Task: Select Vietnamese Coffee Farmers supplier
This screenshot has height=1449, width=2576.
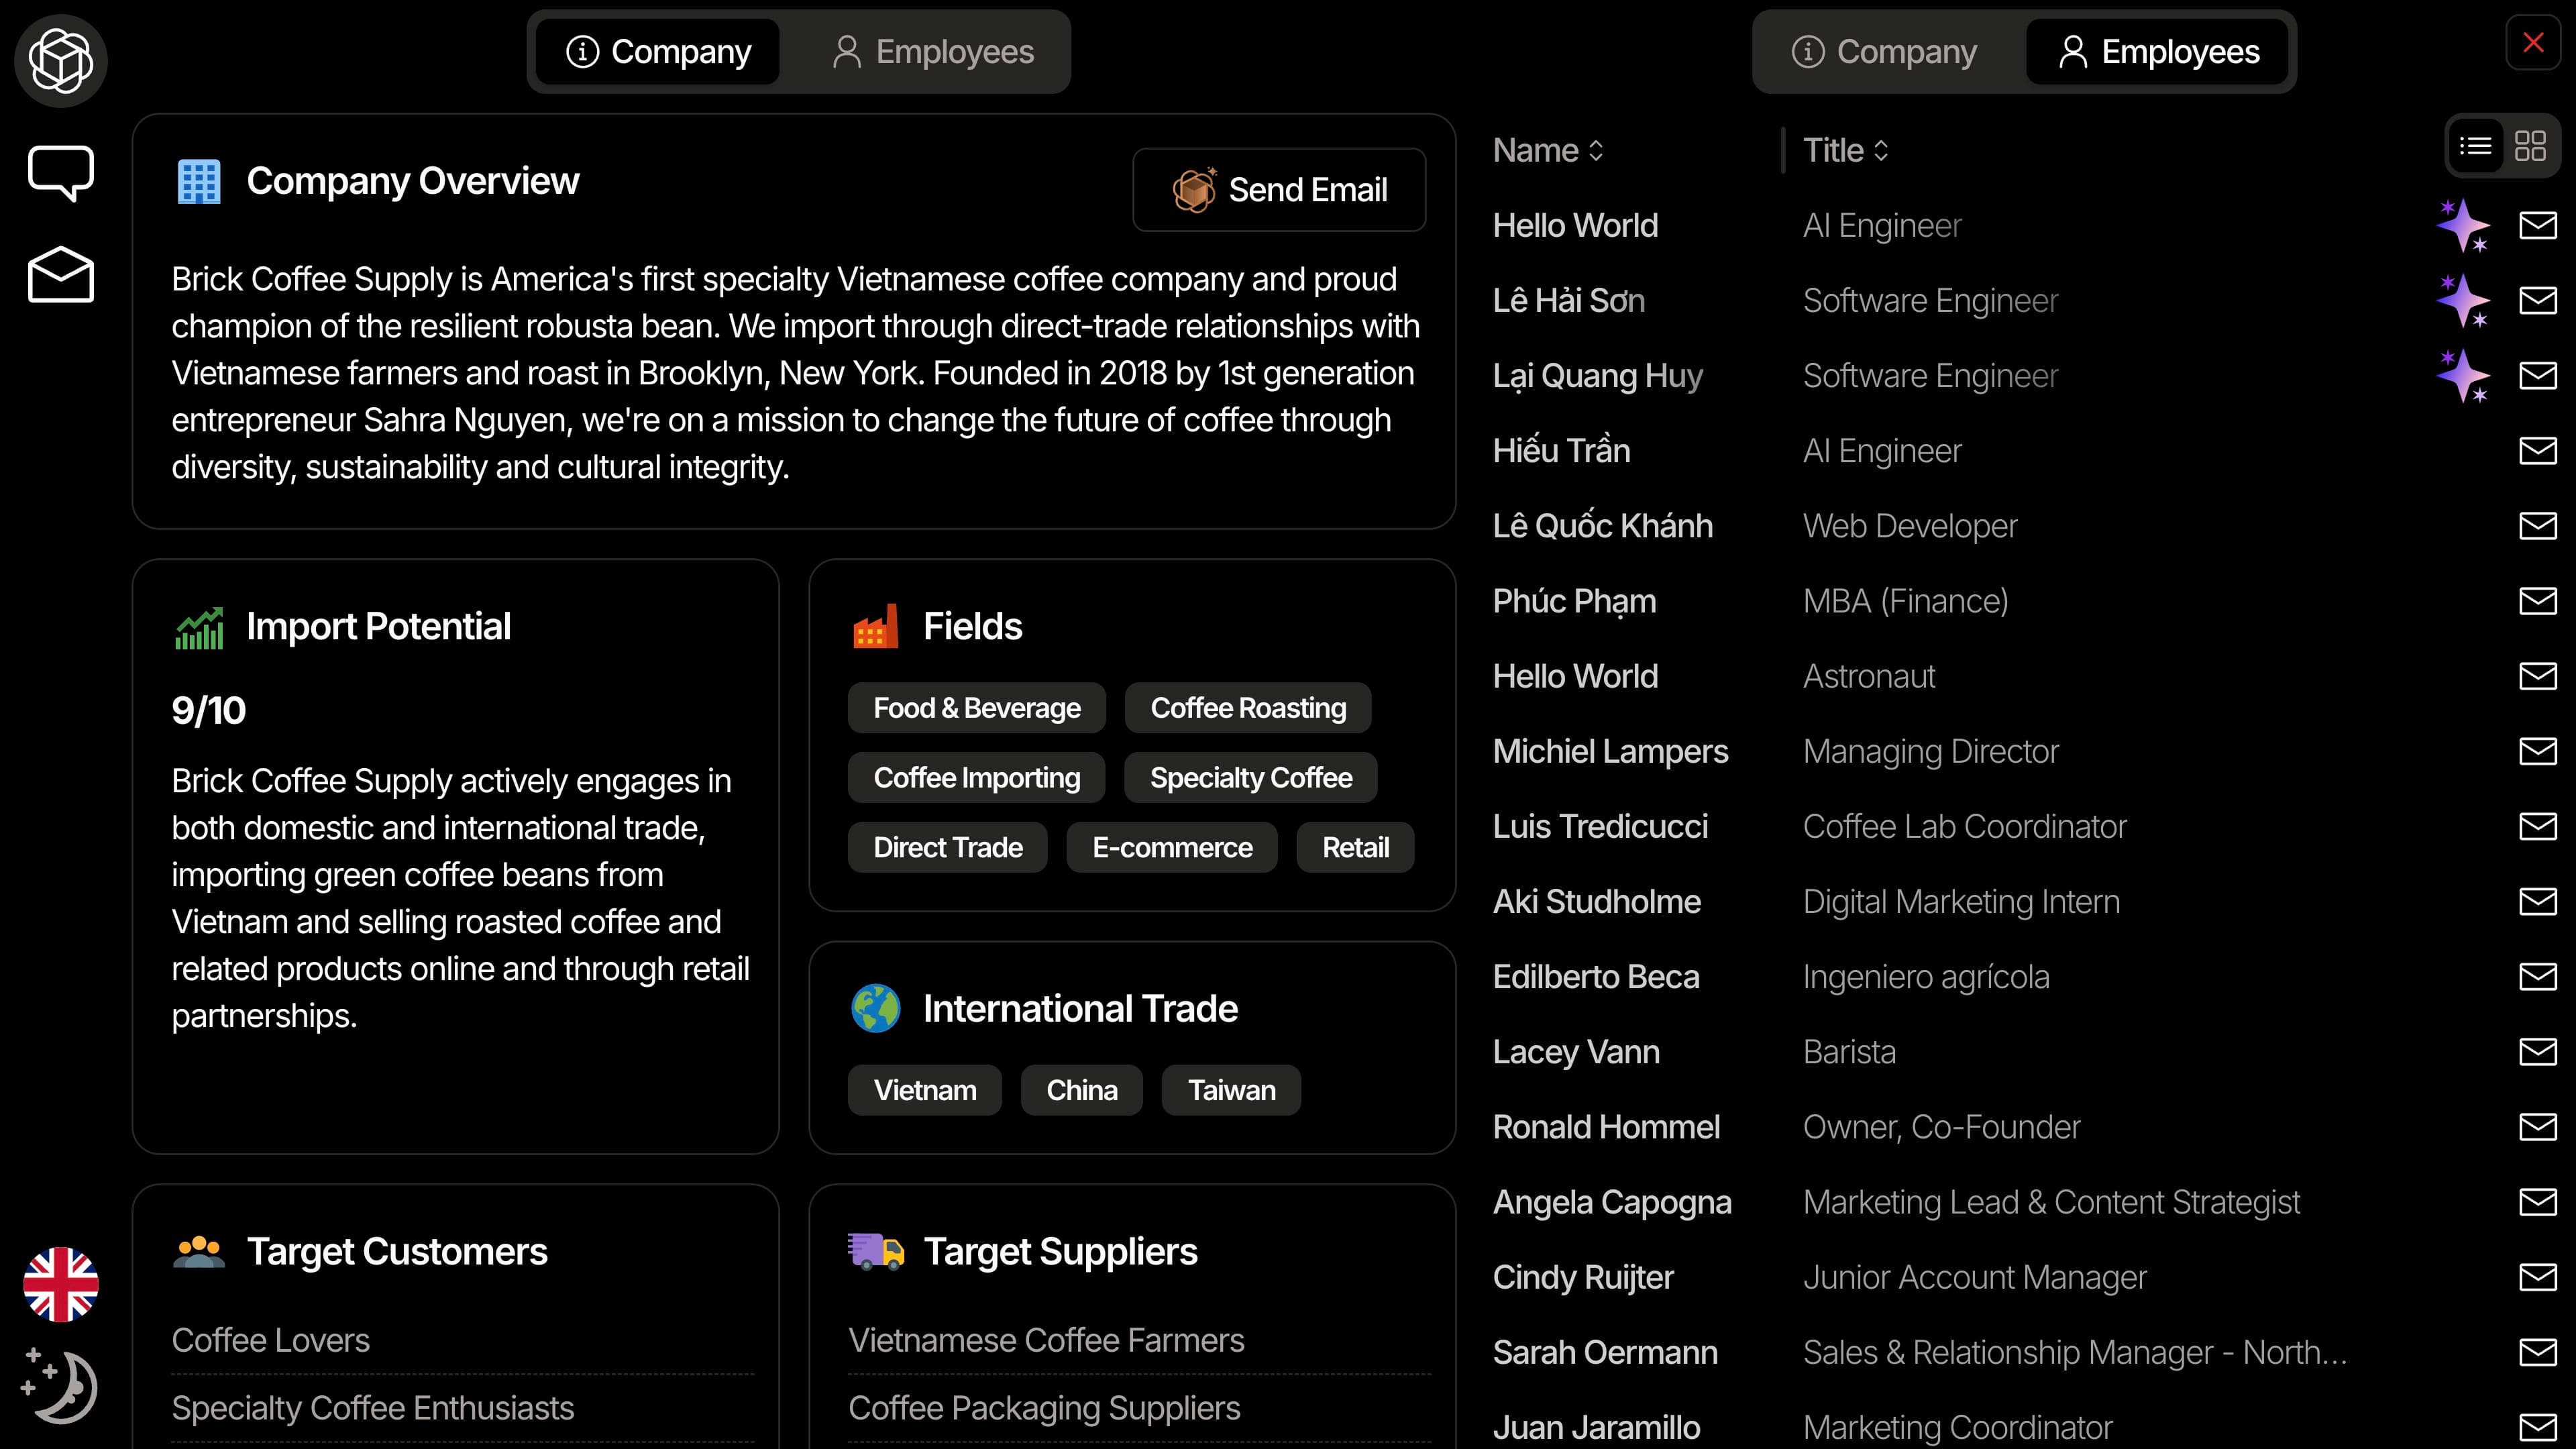Action: point(1046,1340)
